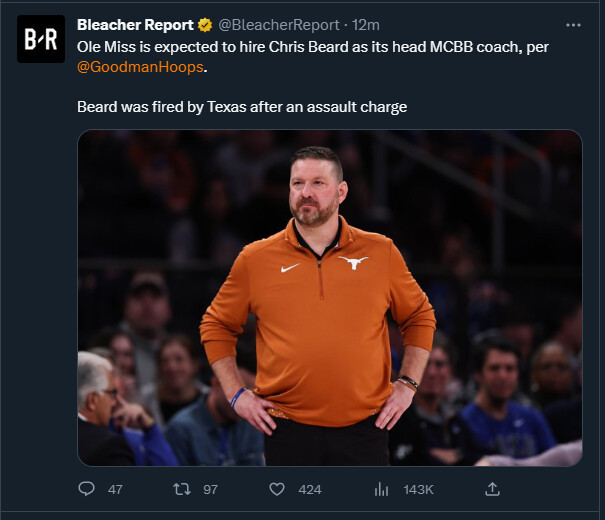The height and width of the screenshot is (520, 605).
Task: Click the gold verified badge
Action: point(205,24)
